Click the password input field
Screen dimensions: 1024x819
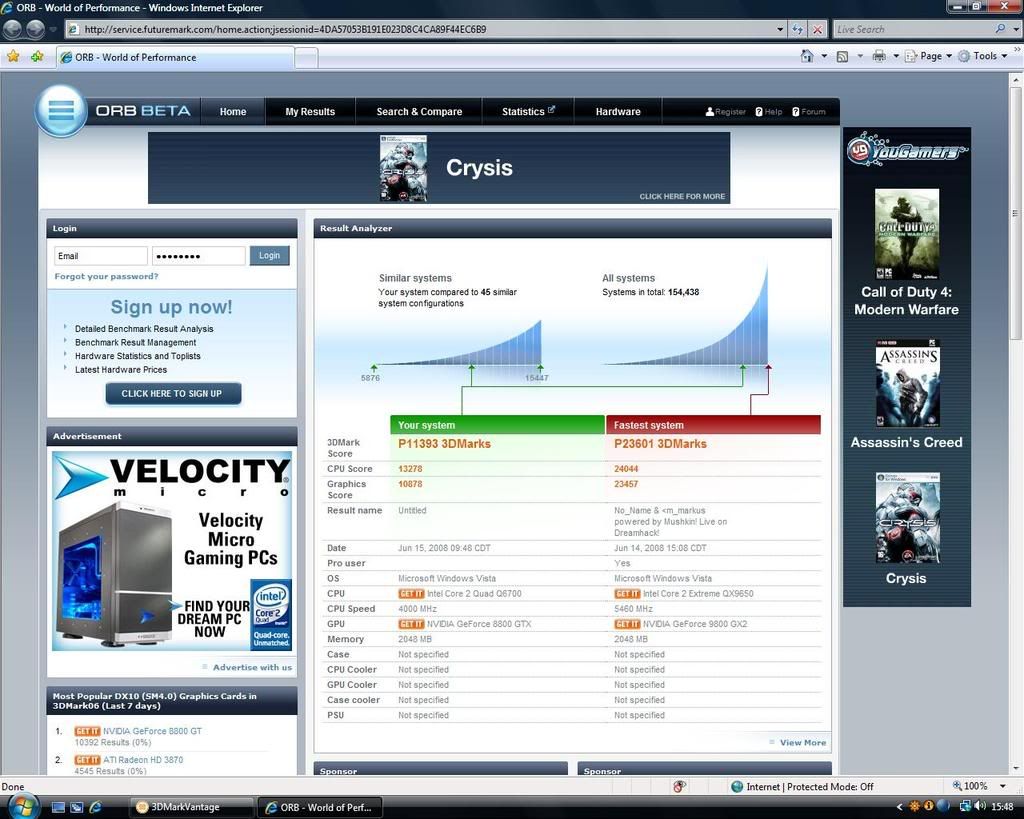(x=199, y=255)
